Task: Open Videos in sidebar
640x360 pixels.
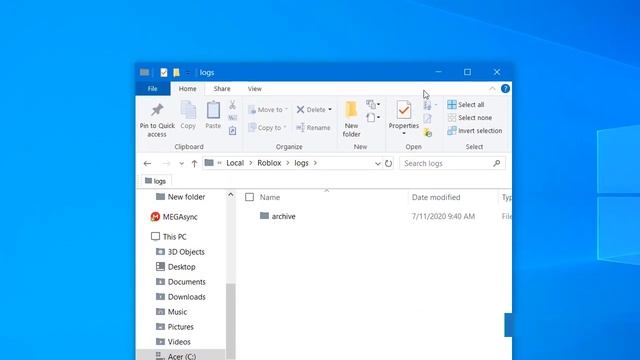Action: click(173, 342)
